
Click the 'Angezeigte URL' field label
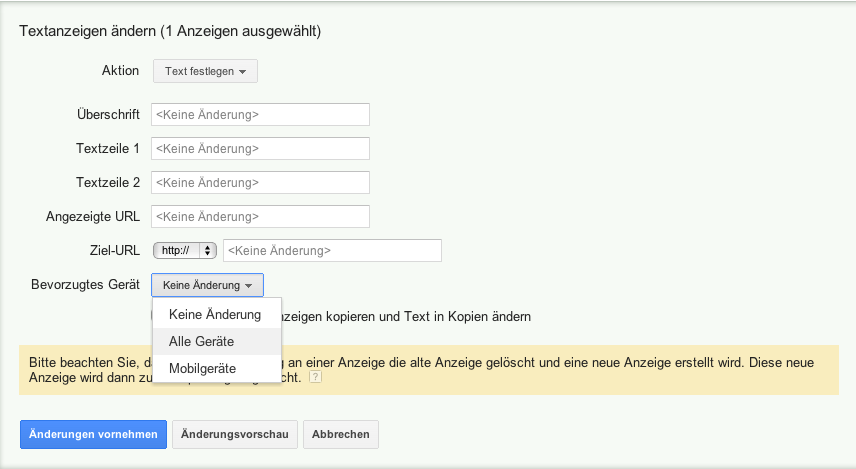point(92,216)
